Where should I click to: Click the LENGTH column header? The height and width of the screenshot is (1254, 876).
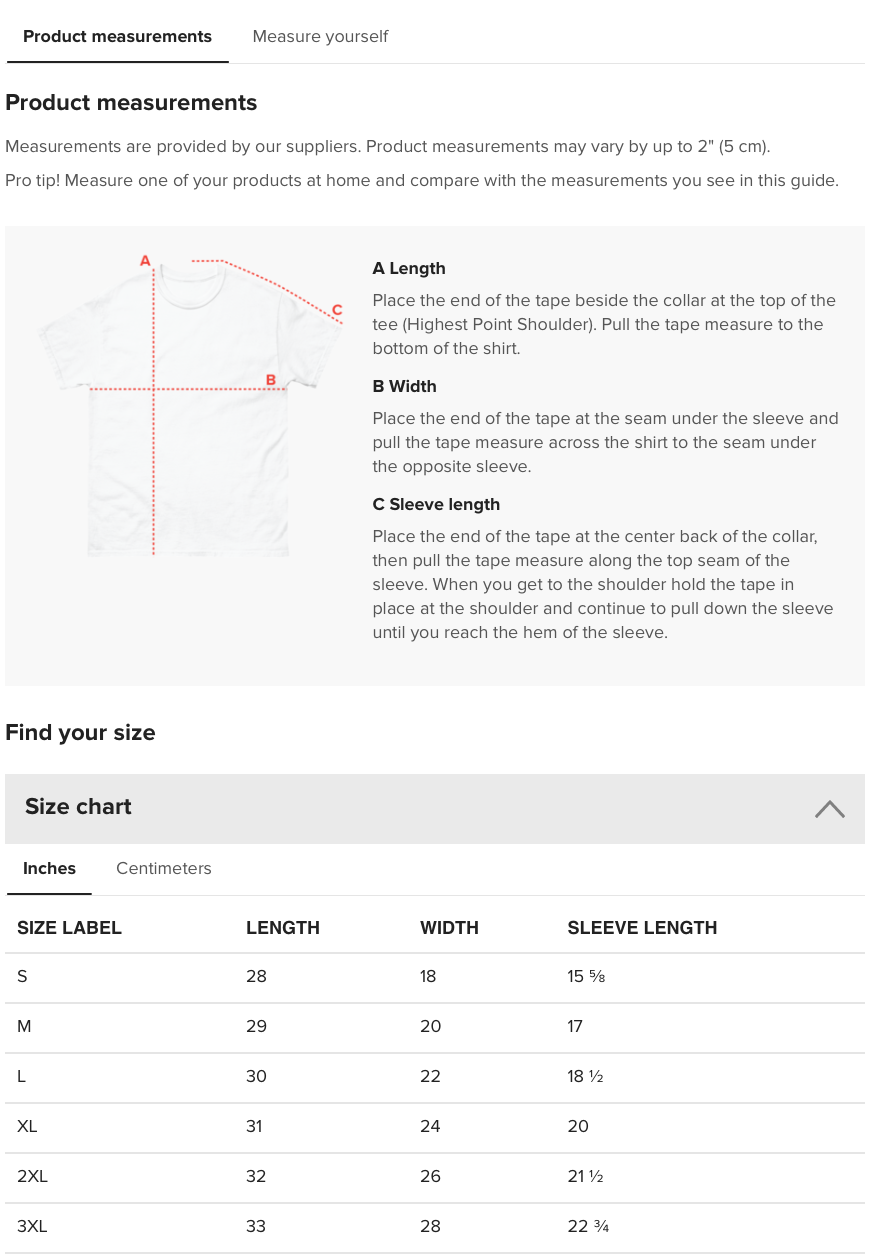[x=283, y=928]
